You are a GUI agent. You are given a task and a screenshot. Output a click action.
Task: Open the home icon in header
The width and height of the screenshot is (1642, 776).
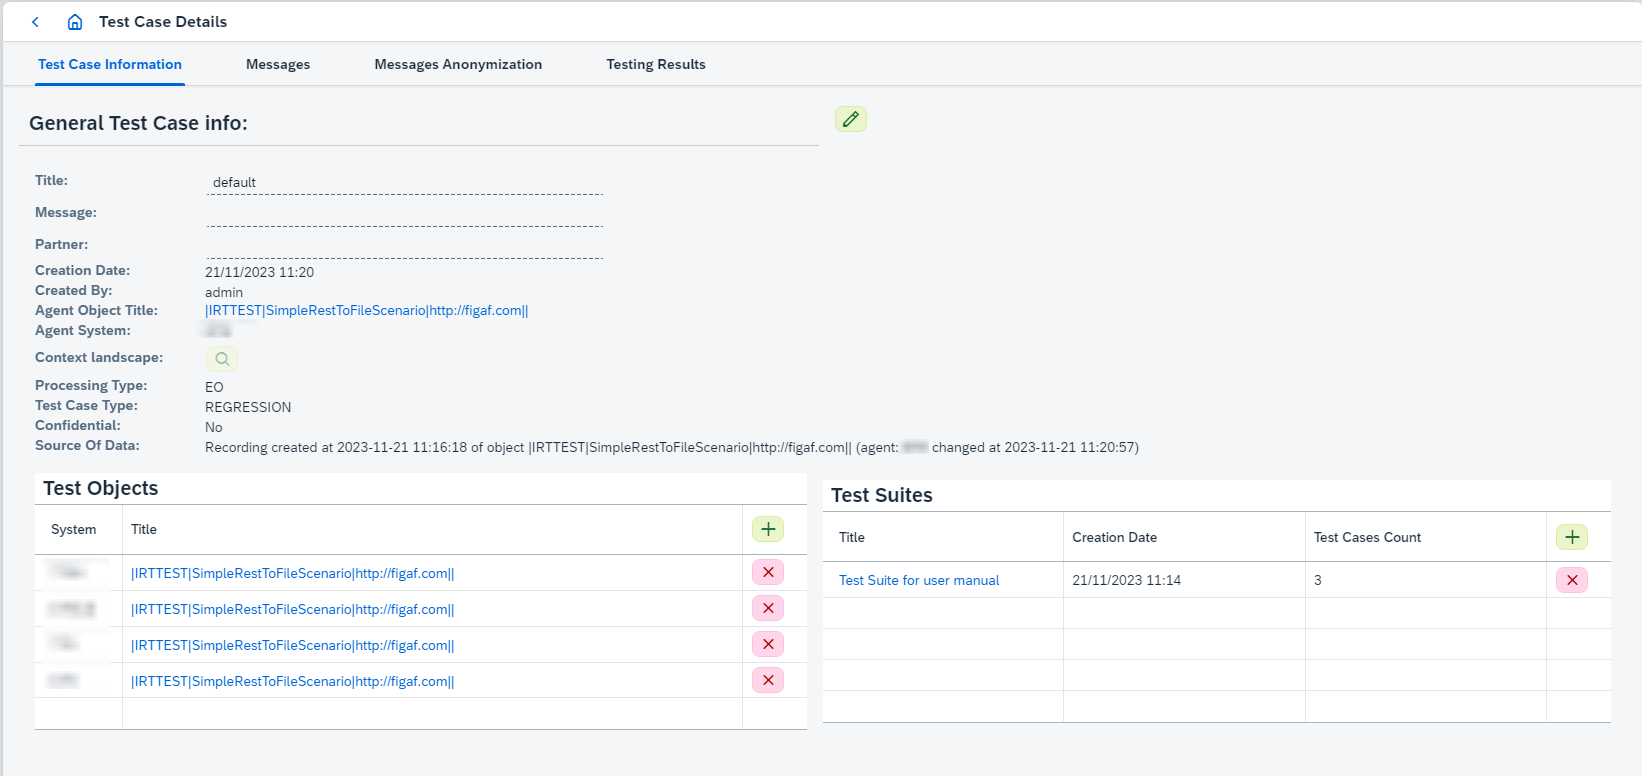pyautogui.click(x=75, y=22)
